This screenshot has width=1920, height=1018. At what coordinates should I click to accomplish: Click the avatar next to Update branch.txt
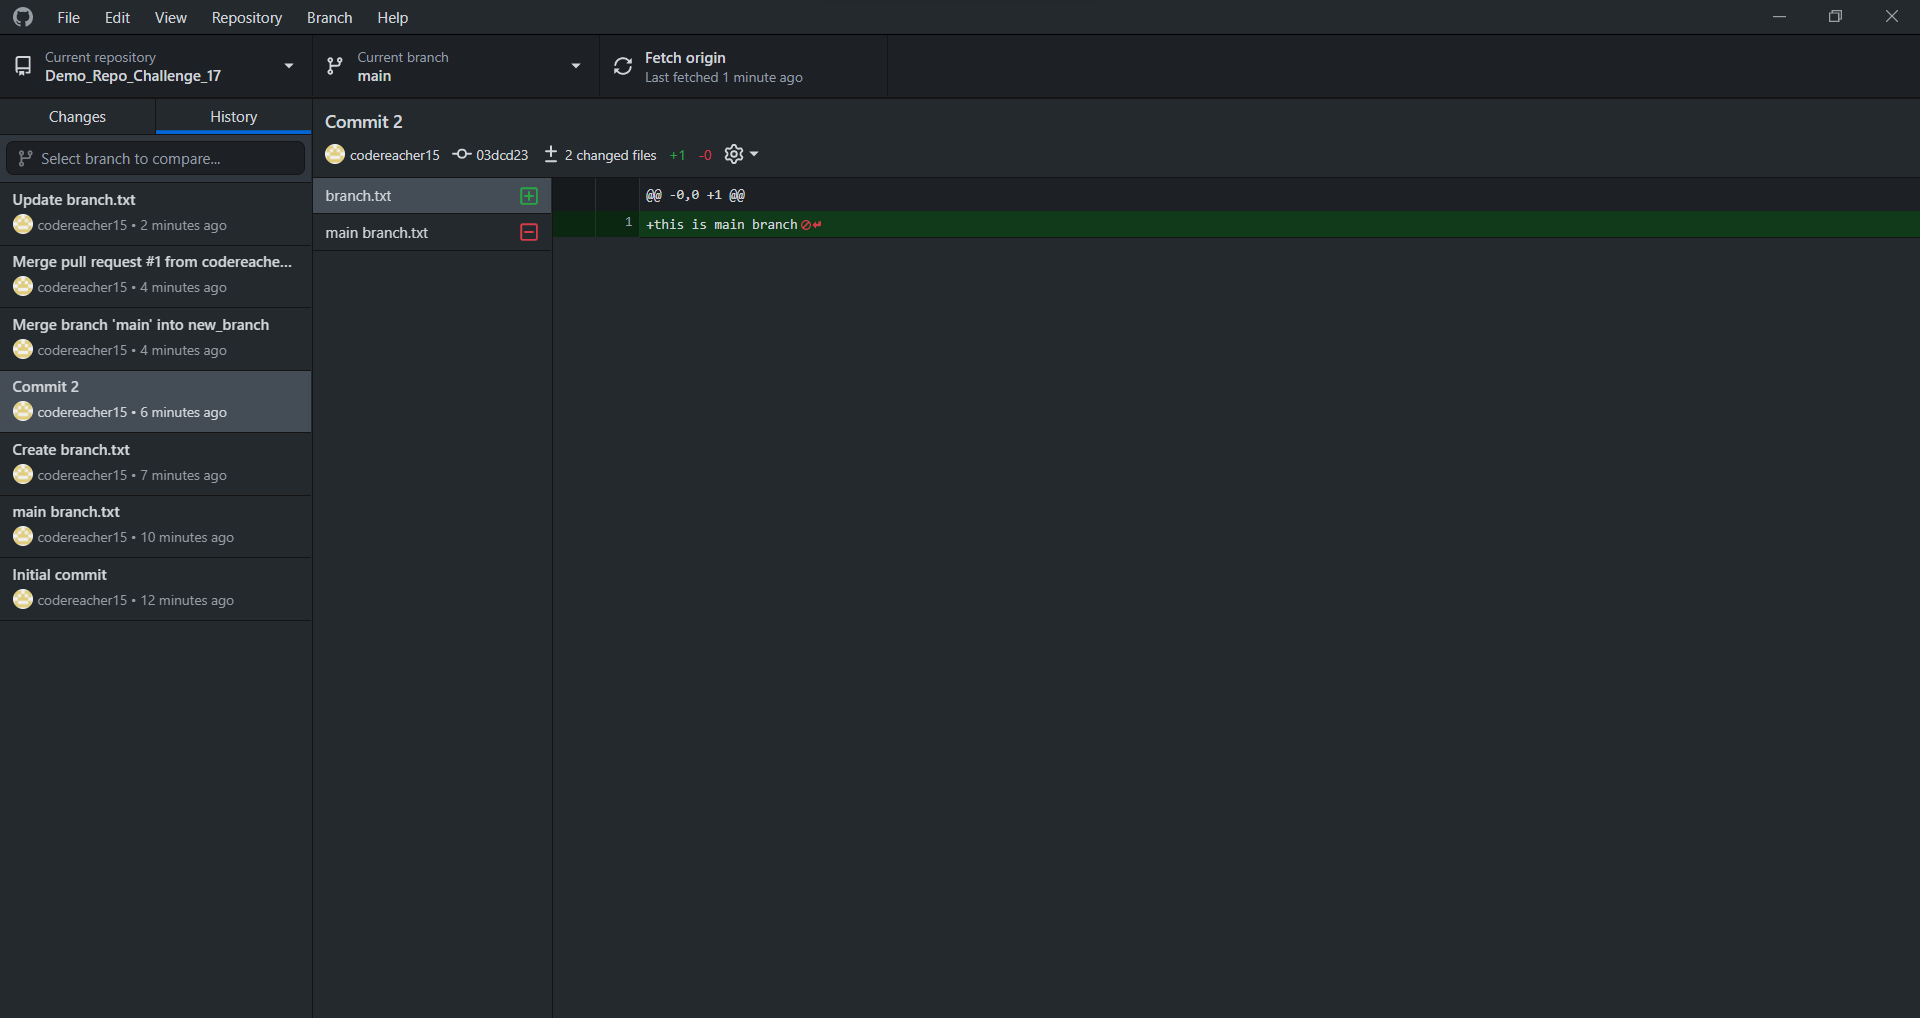click(22, 224)
